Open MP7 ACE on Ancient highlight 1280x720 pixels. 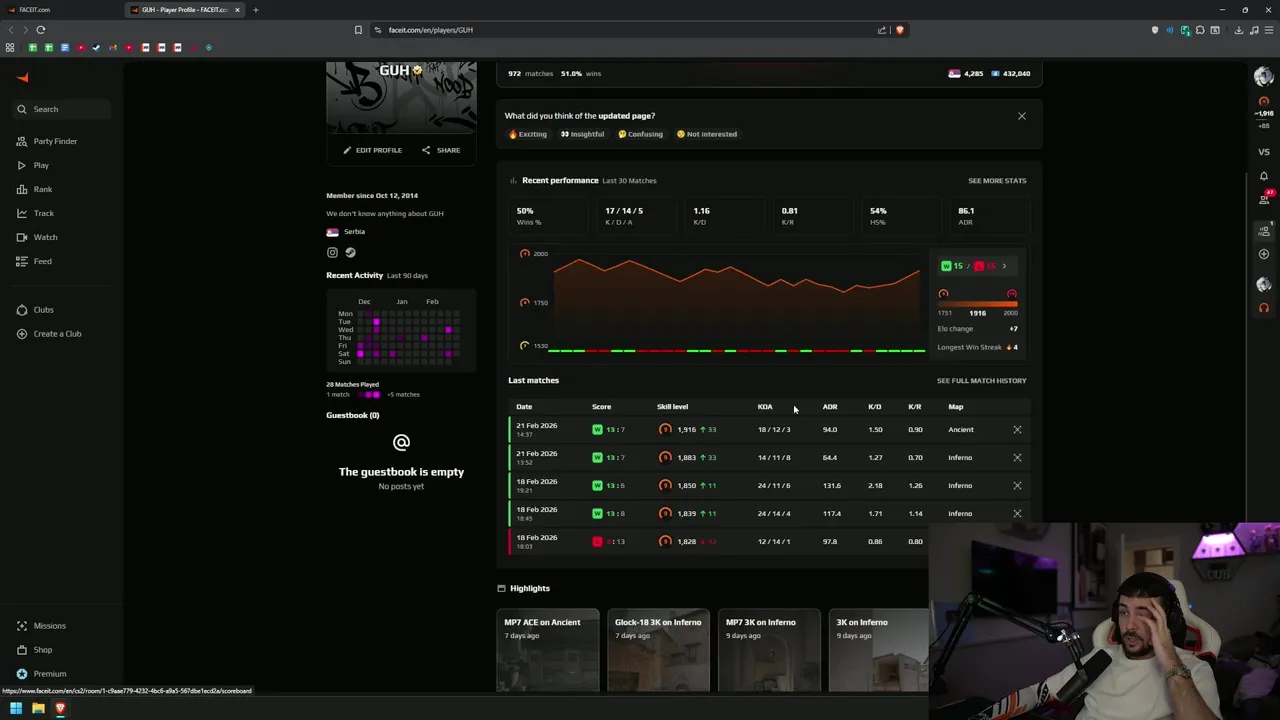547,650
